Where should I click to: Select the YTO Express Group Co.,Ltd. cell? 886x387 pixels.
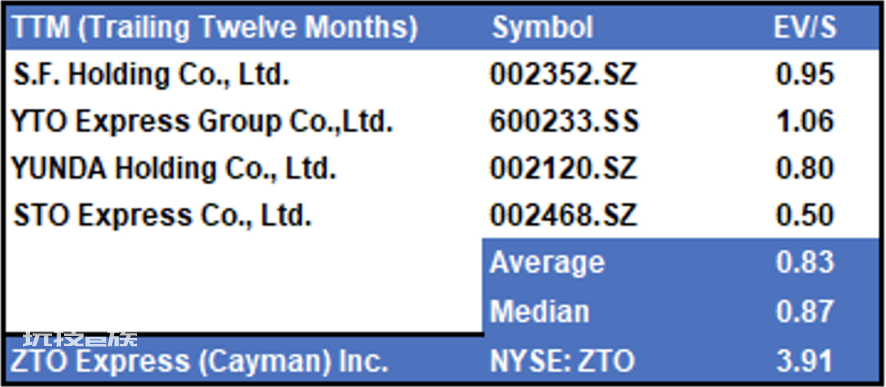pyautogui.click(x=202, y=122)
